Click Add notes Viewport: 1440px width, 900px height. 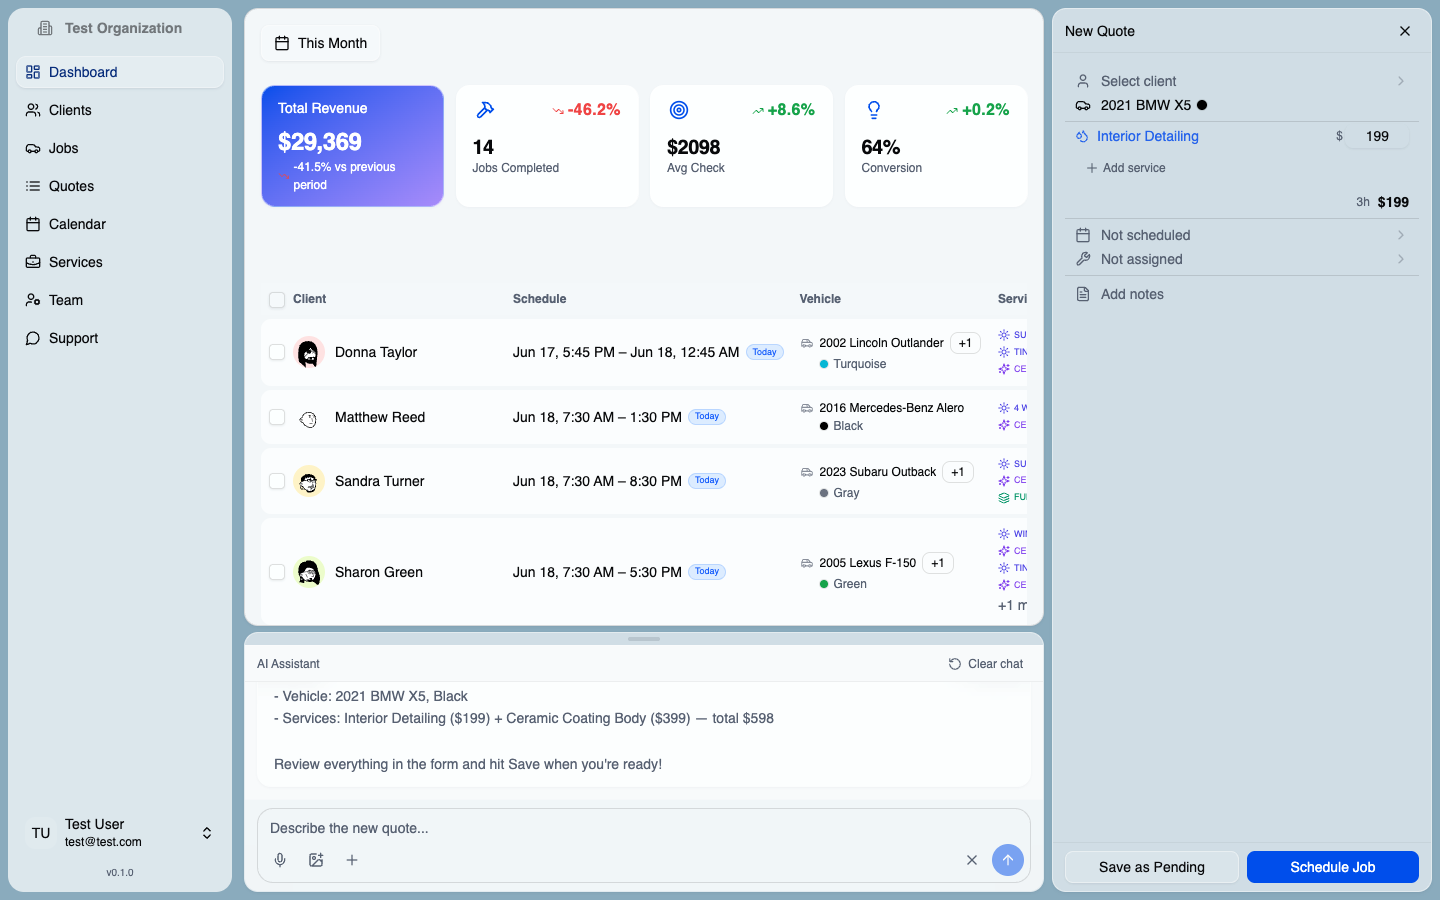1132,294
